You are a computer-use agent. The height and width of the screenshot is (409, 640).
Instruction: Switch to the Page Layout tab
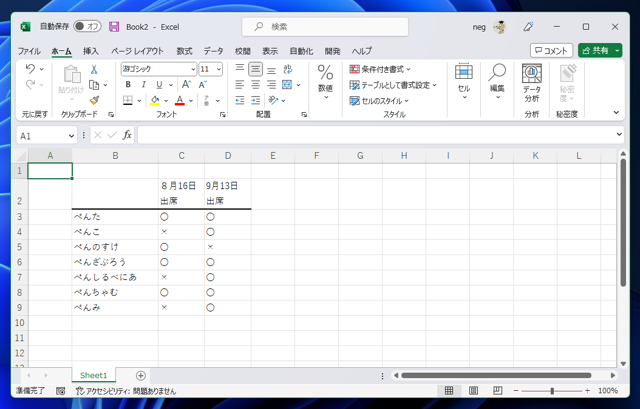click(x=138, y=51)
